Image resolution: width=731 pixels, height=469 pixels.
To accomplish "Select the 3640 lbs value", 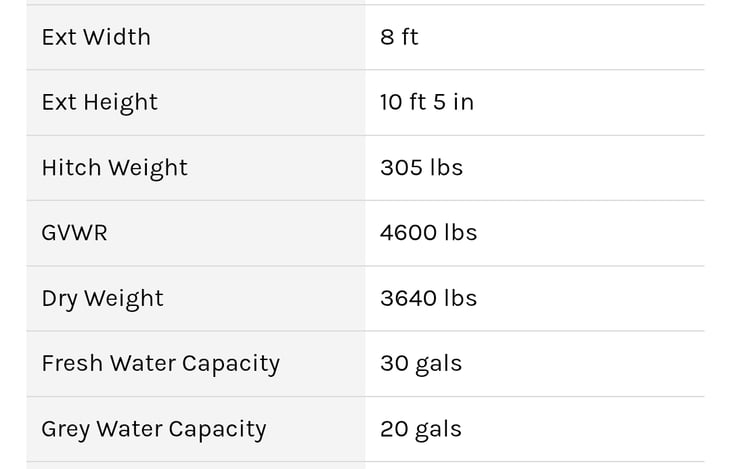I will 428,298.
